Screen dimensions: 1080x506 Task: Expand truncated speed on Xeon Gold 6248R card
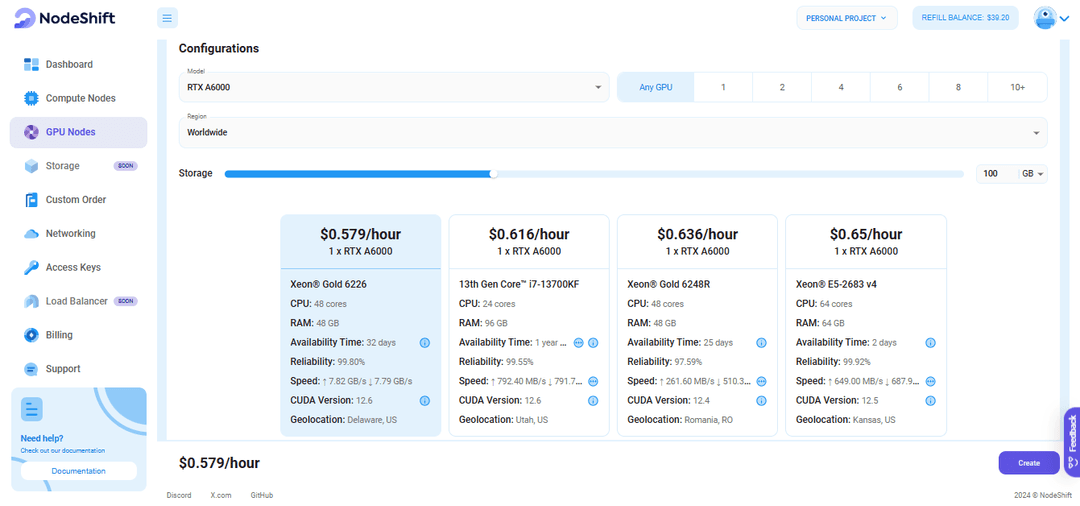click(x=761, y=381)
